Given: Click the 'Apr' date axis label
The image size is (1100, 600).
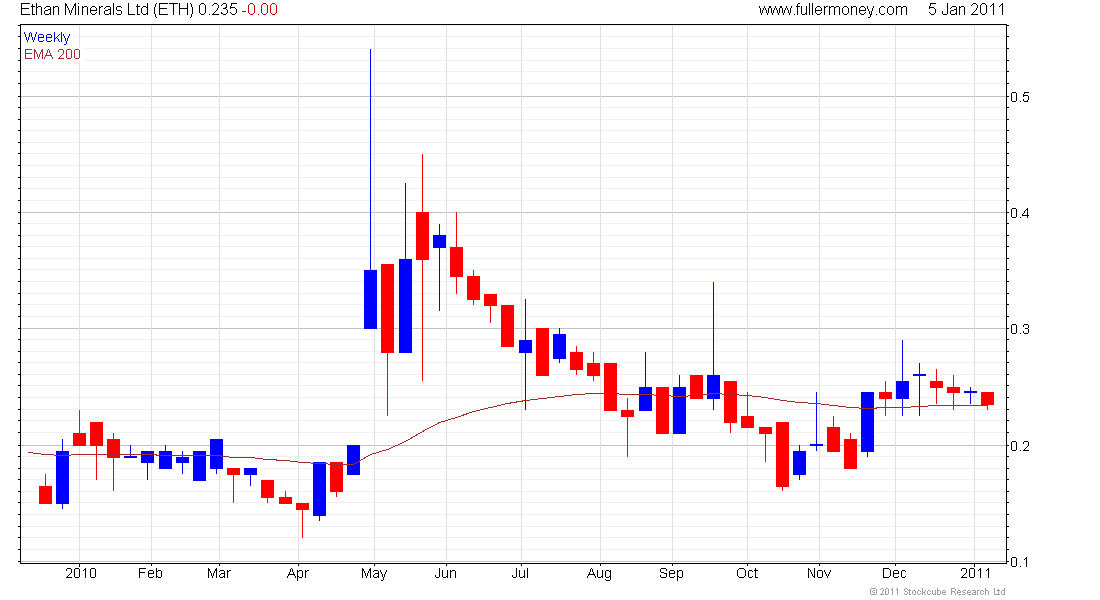Looking at the screenshot, I should coord(297,573).
